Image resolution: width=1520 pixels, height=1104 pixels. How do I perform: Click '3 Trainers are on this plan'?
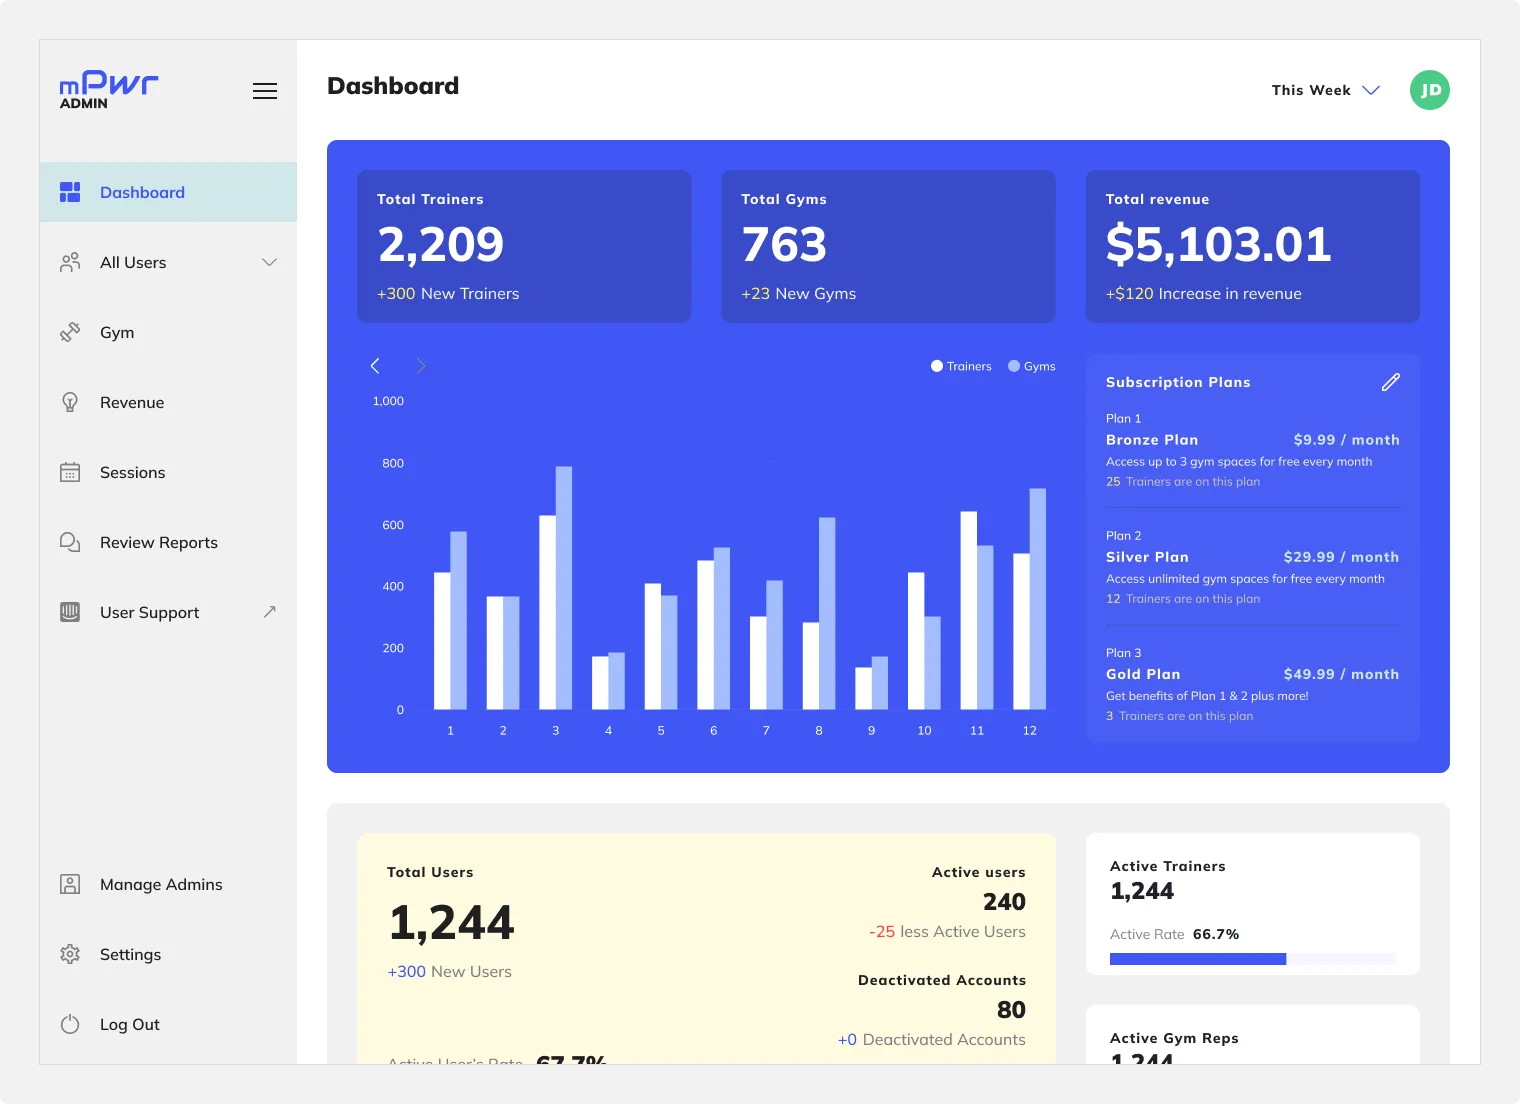[x=1179, y=716]
